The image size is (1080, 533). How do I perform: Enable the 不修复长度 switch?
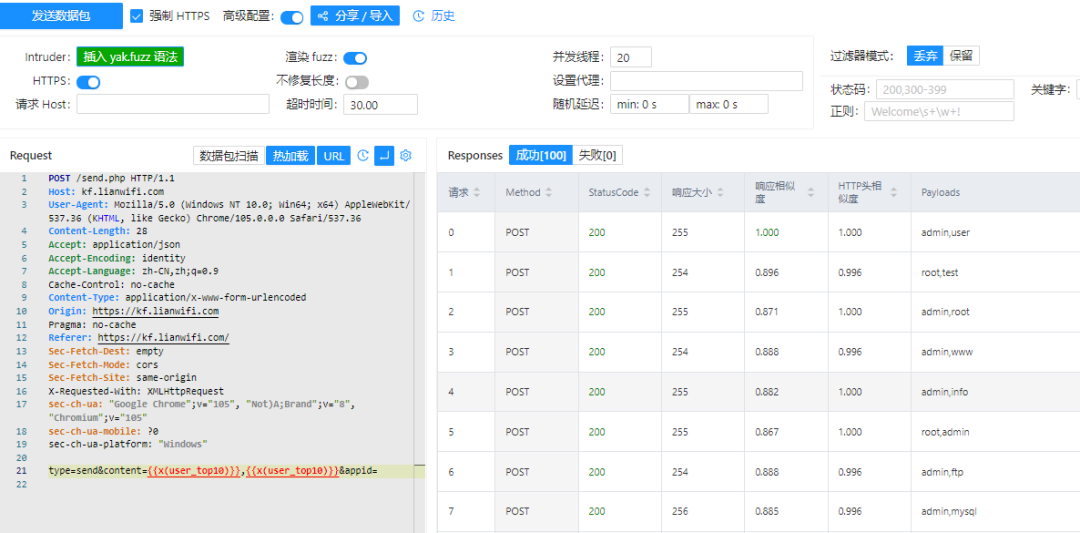(357, 82)
